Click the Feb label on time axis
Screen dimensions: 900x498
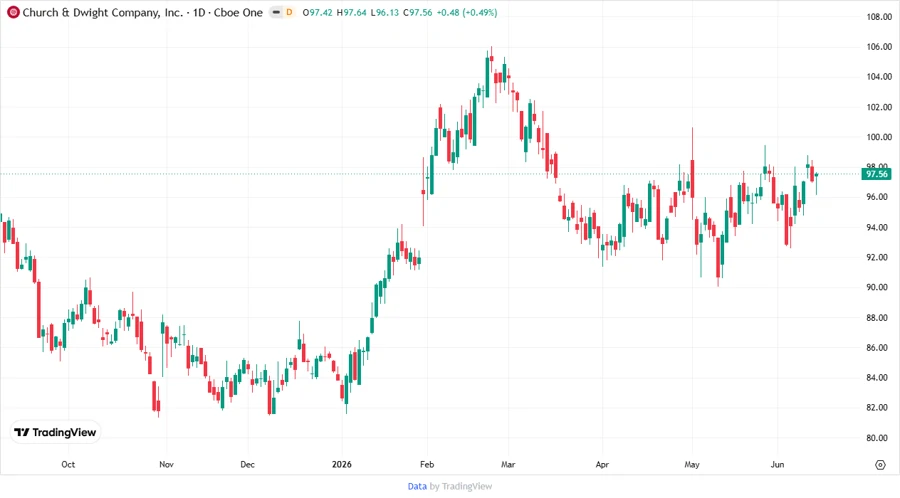[427, 464]
